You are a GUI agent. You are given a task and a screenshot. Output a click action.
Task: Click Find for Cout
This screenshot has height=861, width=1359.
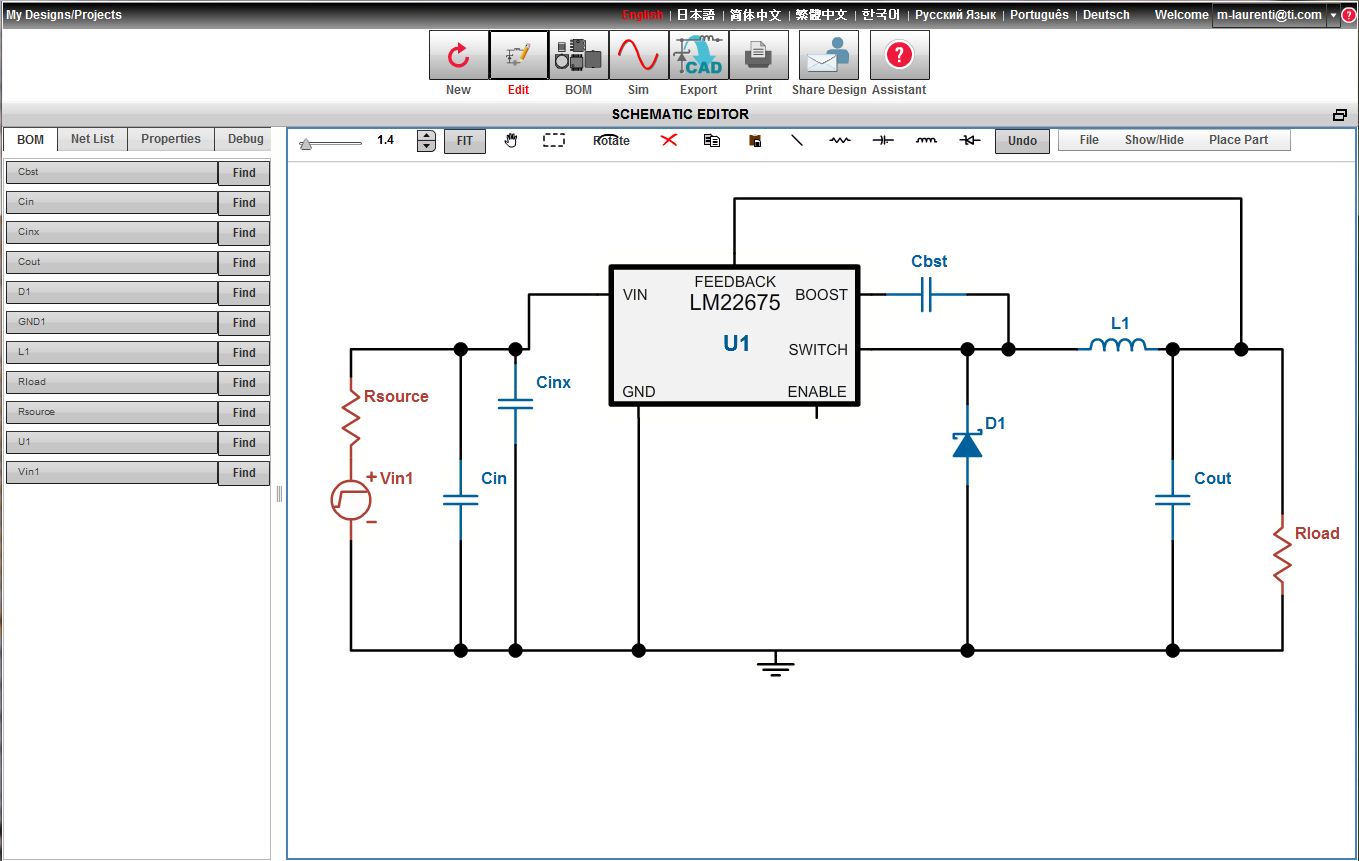pos(244,263)
